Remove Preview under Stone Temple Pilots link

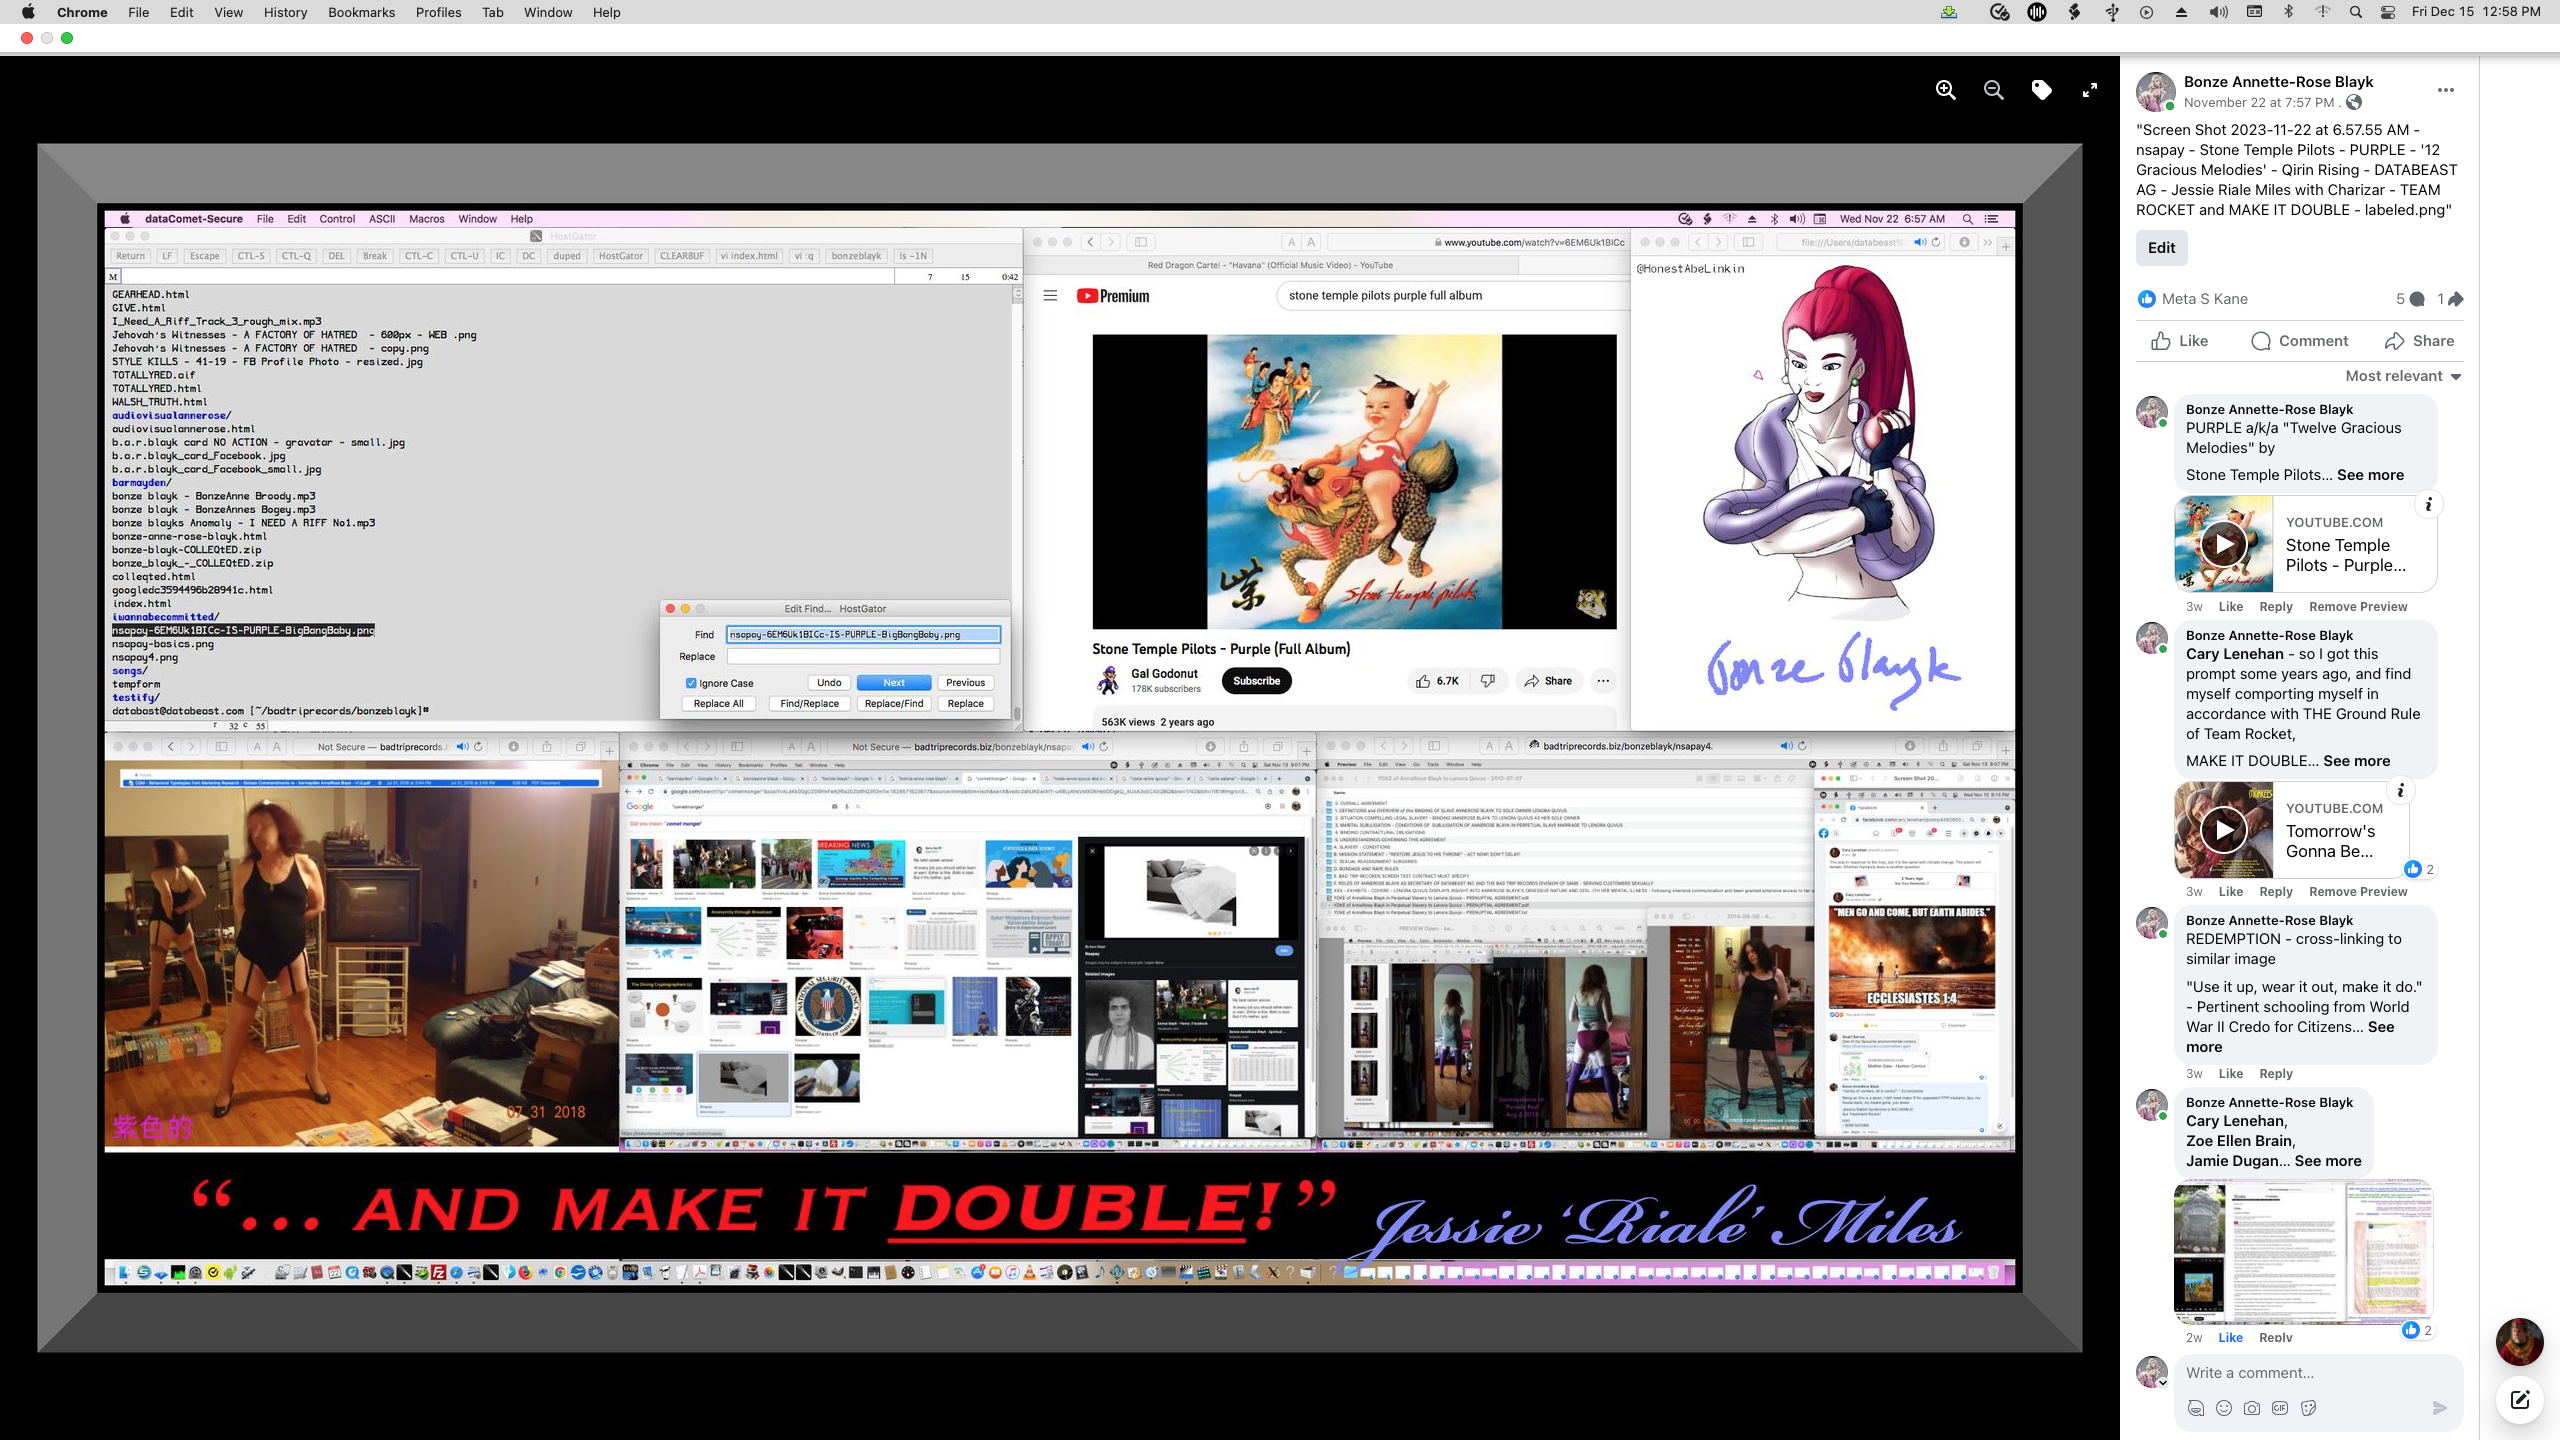point(2357,607)
